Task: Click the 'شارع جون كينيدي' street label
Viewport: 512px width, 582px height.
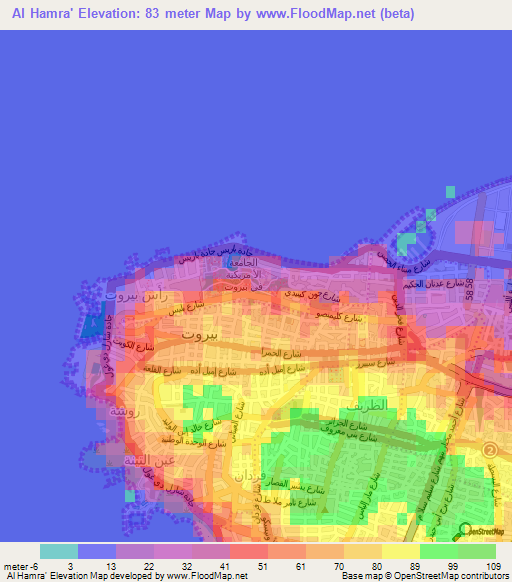Action: [x=312, y=295]
